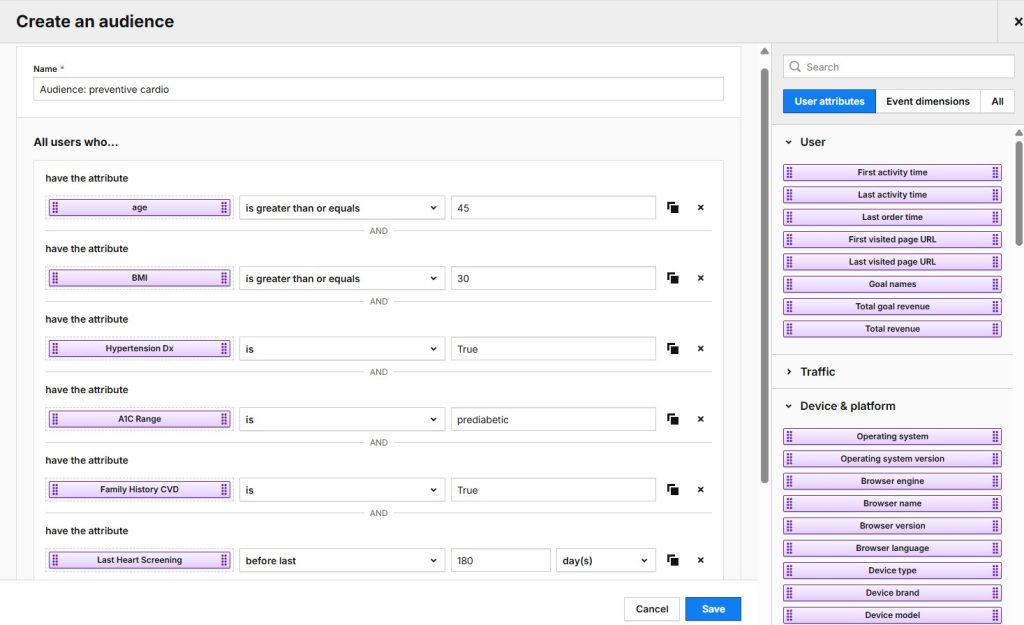This screenshot has height=625, width=1024.
Task: Copy the Family History CVD condition
Action: click(673, 490)
